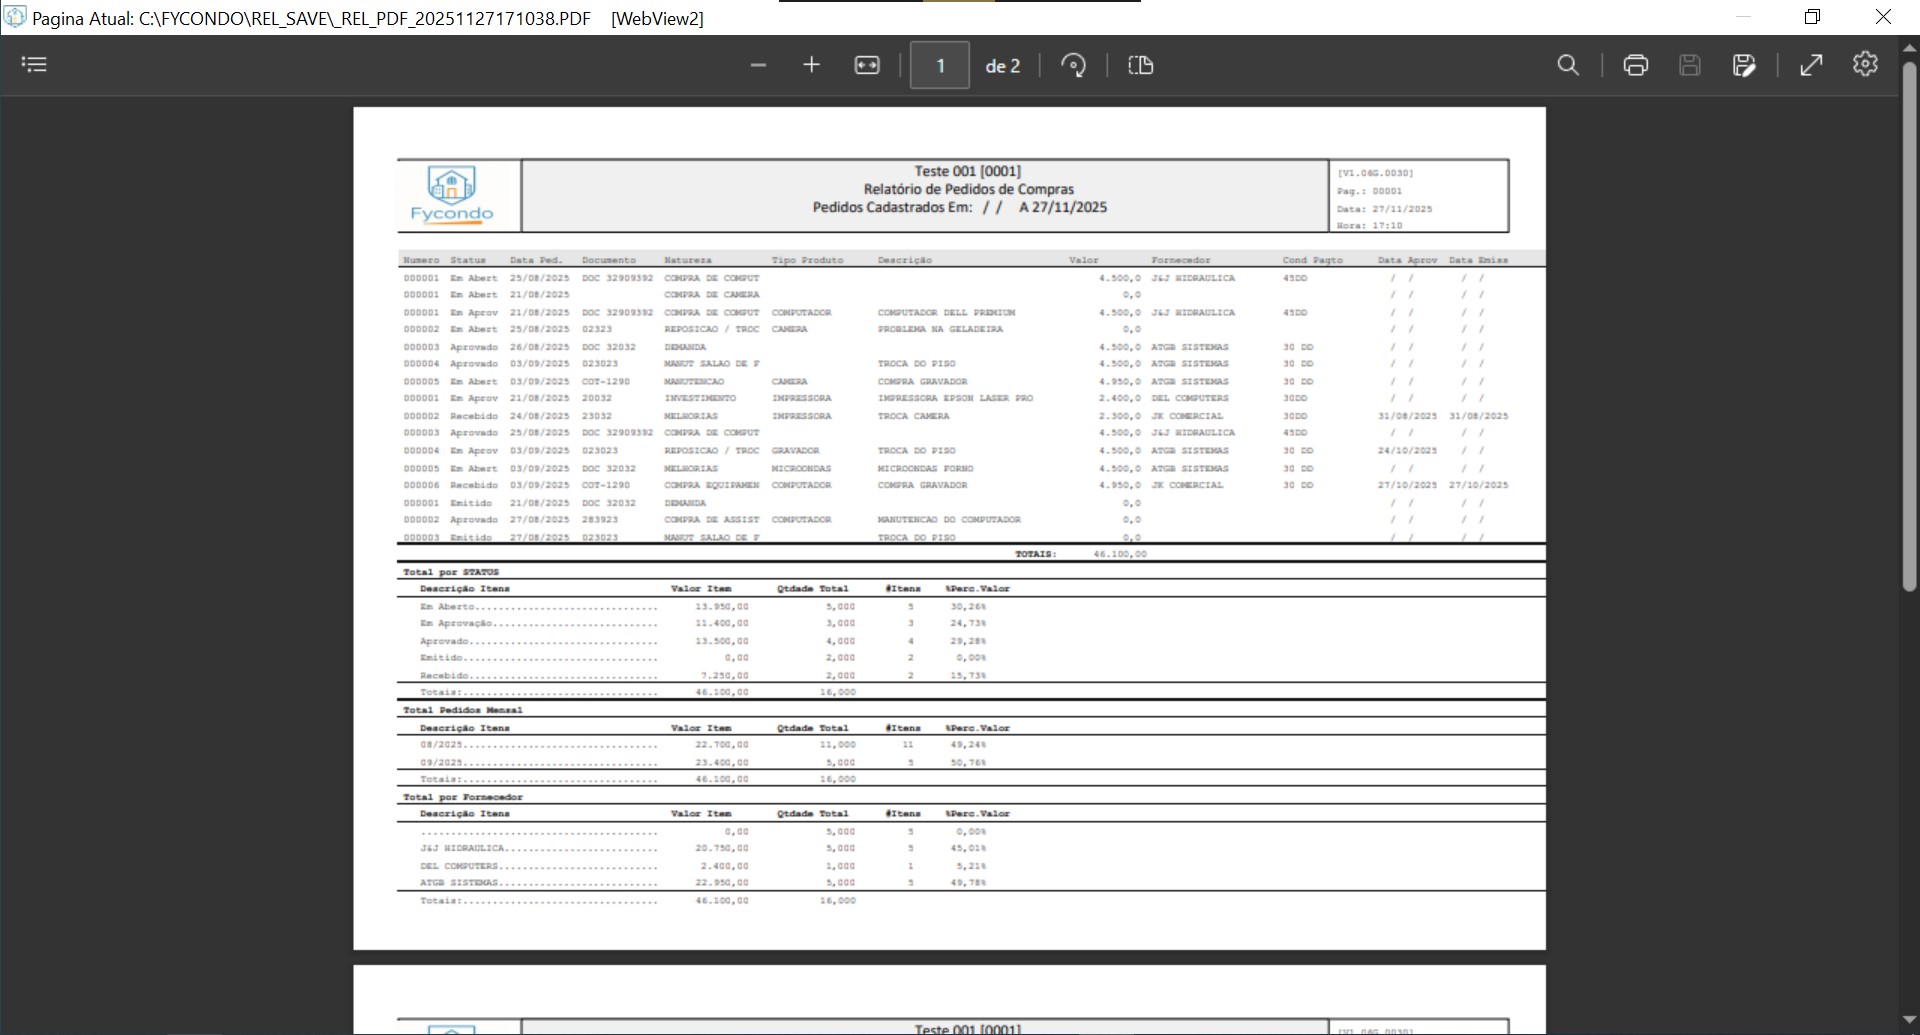The width and height of the screenshot is (1920, 1035).
Task: Click the report title Relatório de Pedidos de Compras
Action: (x=968, y=189)
